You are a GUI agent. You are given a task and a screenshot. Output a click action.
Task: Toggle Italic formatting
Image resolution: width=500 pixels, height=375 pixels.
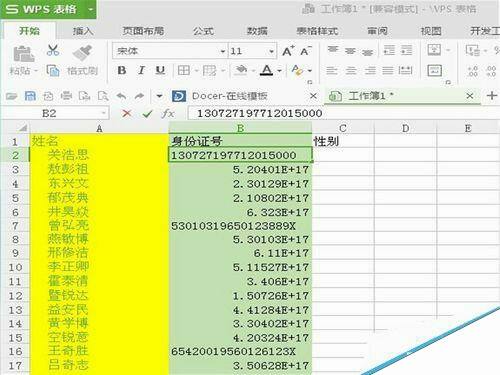141,70
